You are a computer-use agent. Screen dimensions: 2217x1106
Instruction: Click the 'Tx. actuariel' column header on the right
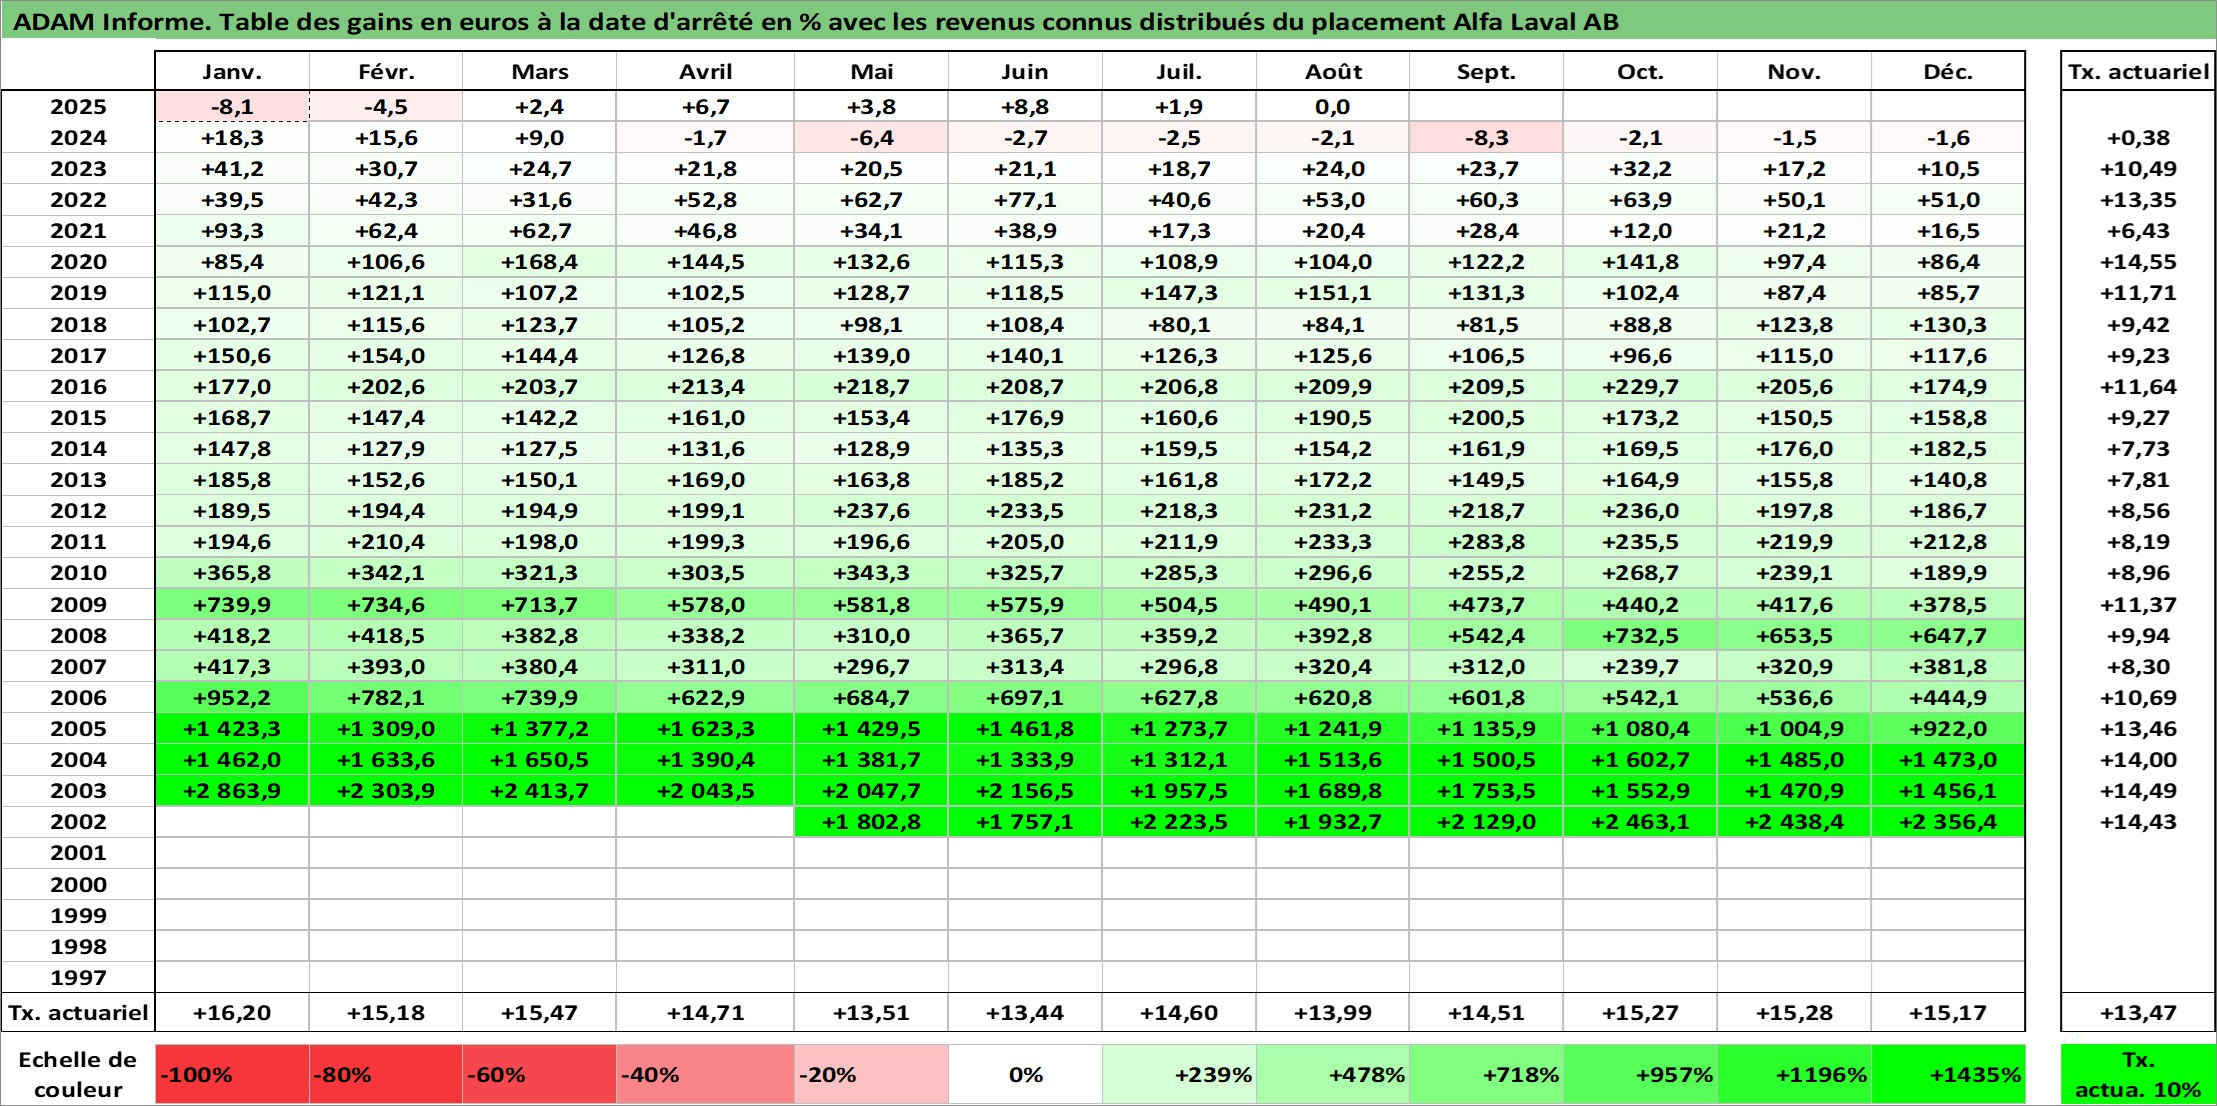[x=2138, y=71]
